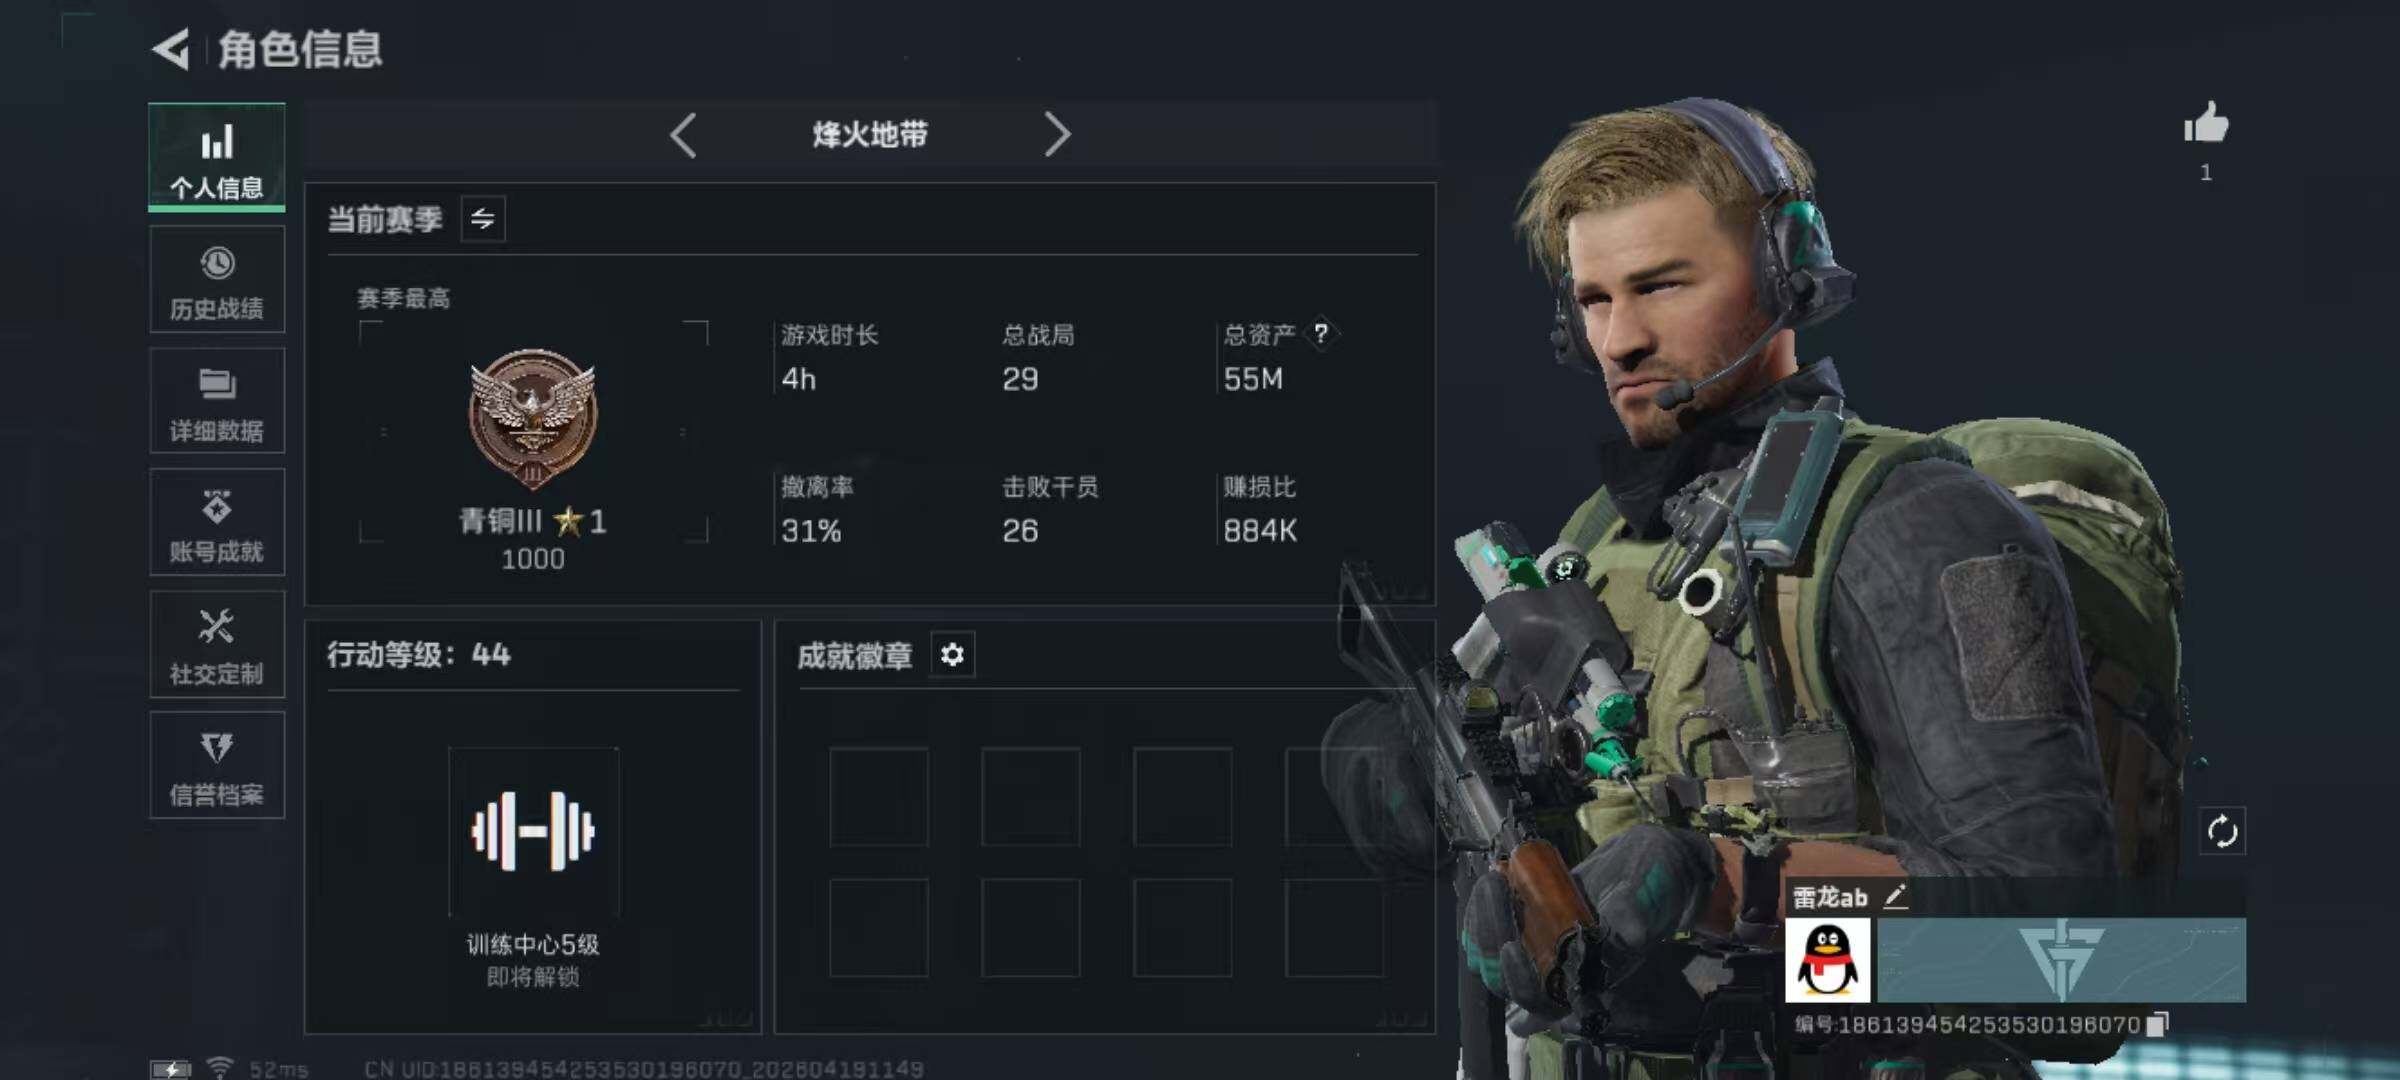Click the 总资产 question mark help icon
The width and height of the screenshot is (2400, 1080).
click(x=1321, y=333)
